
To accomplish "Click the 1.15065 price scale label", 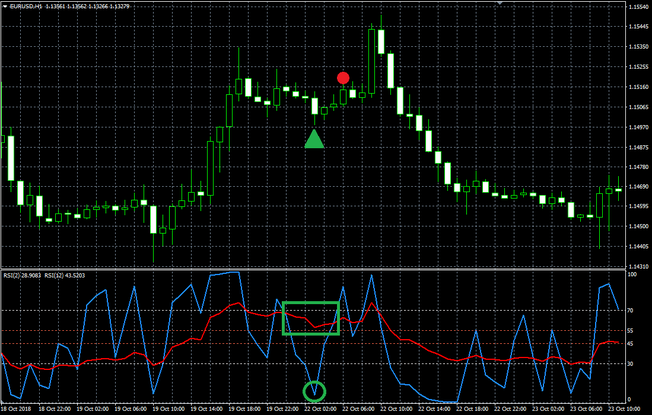I will 638,107.
